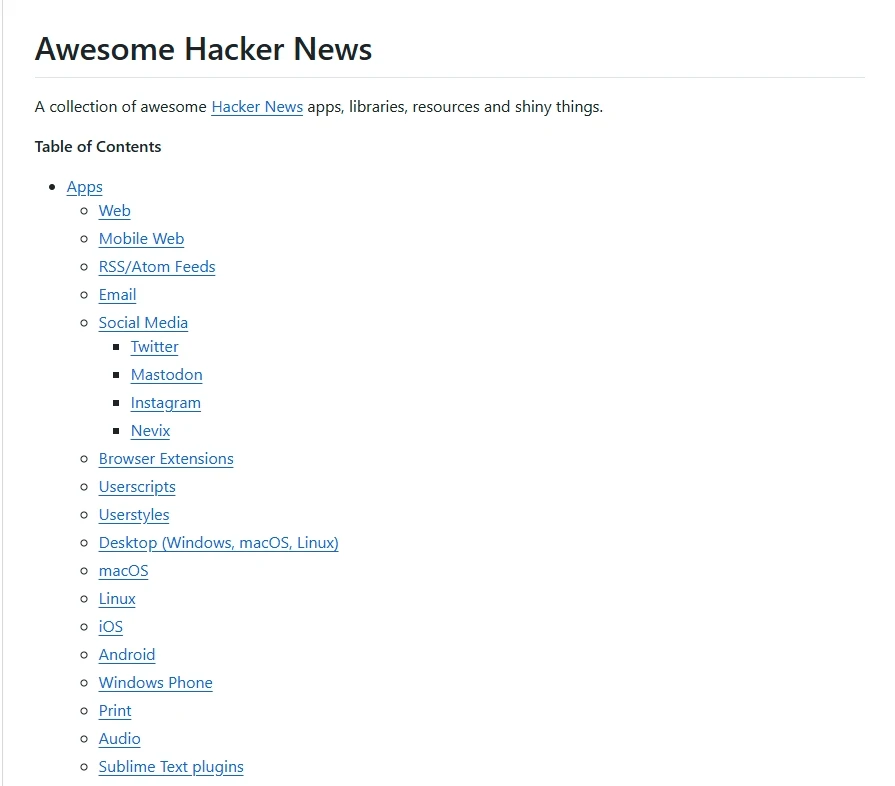Jump to the Linux section
Image resolution: width=895 pixels, height=786 pixels.
tap(117, 598)
